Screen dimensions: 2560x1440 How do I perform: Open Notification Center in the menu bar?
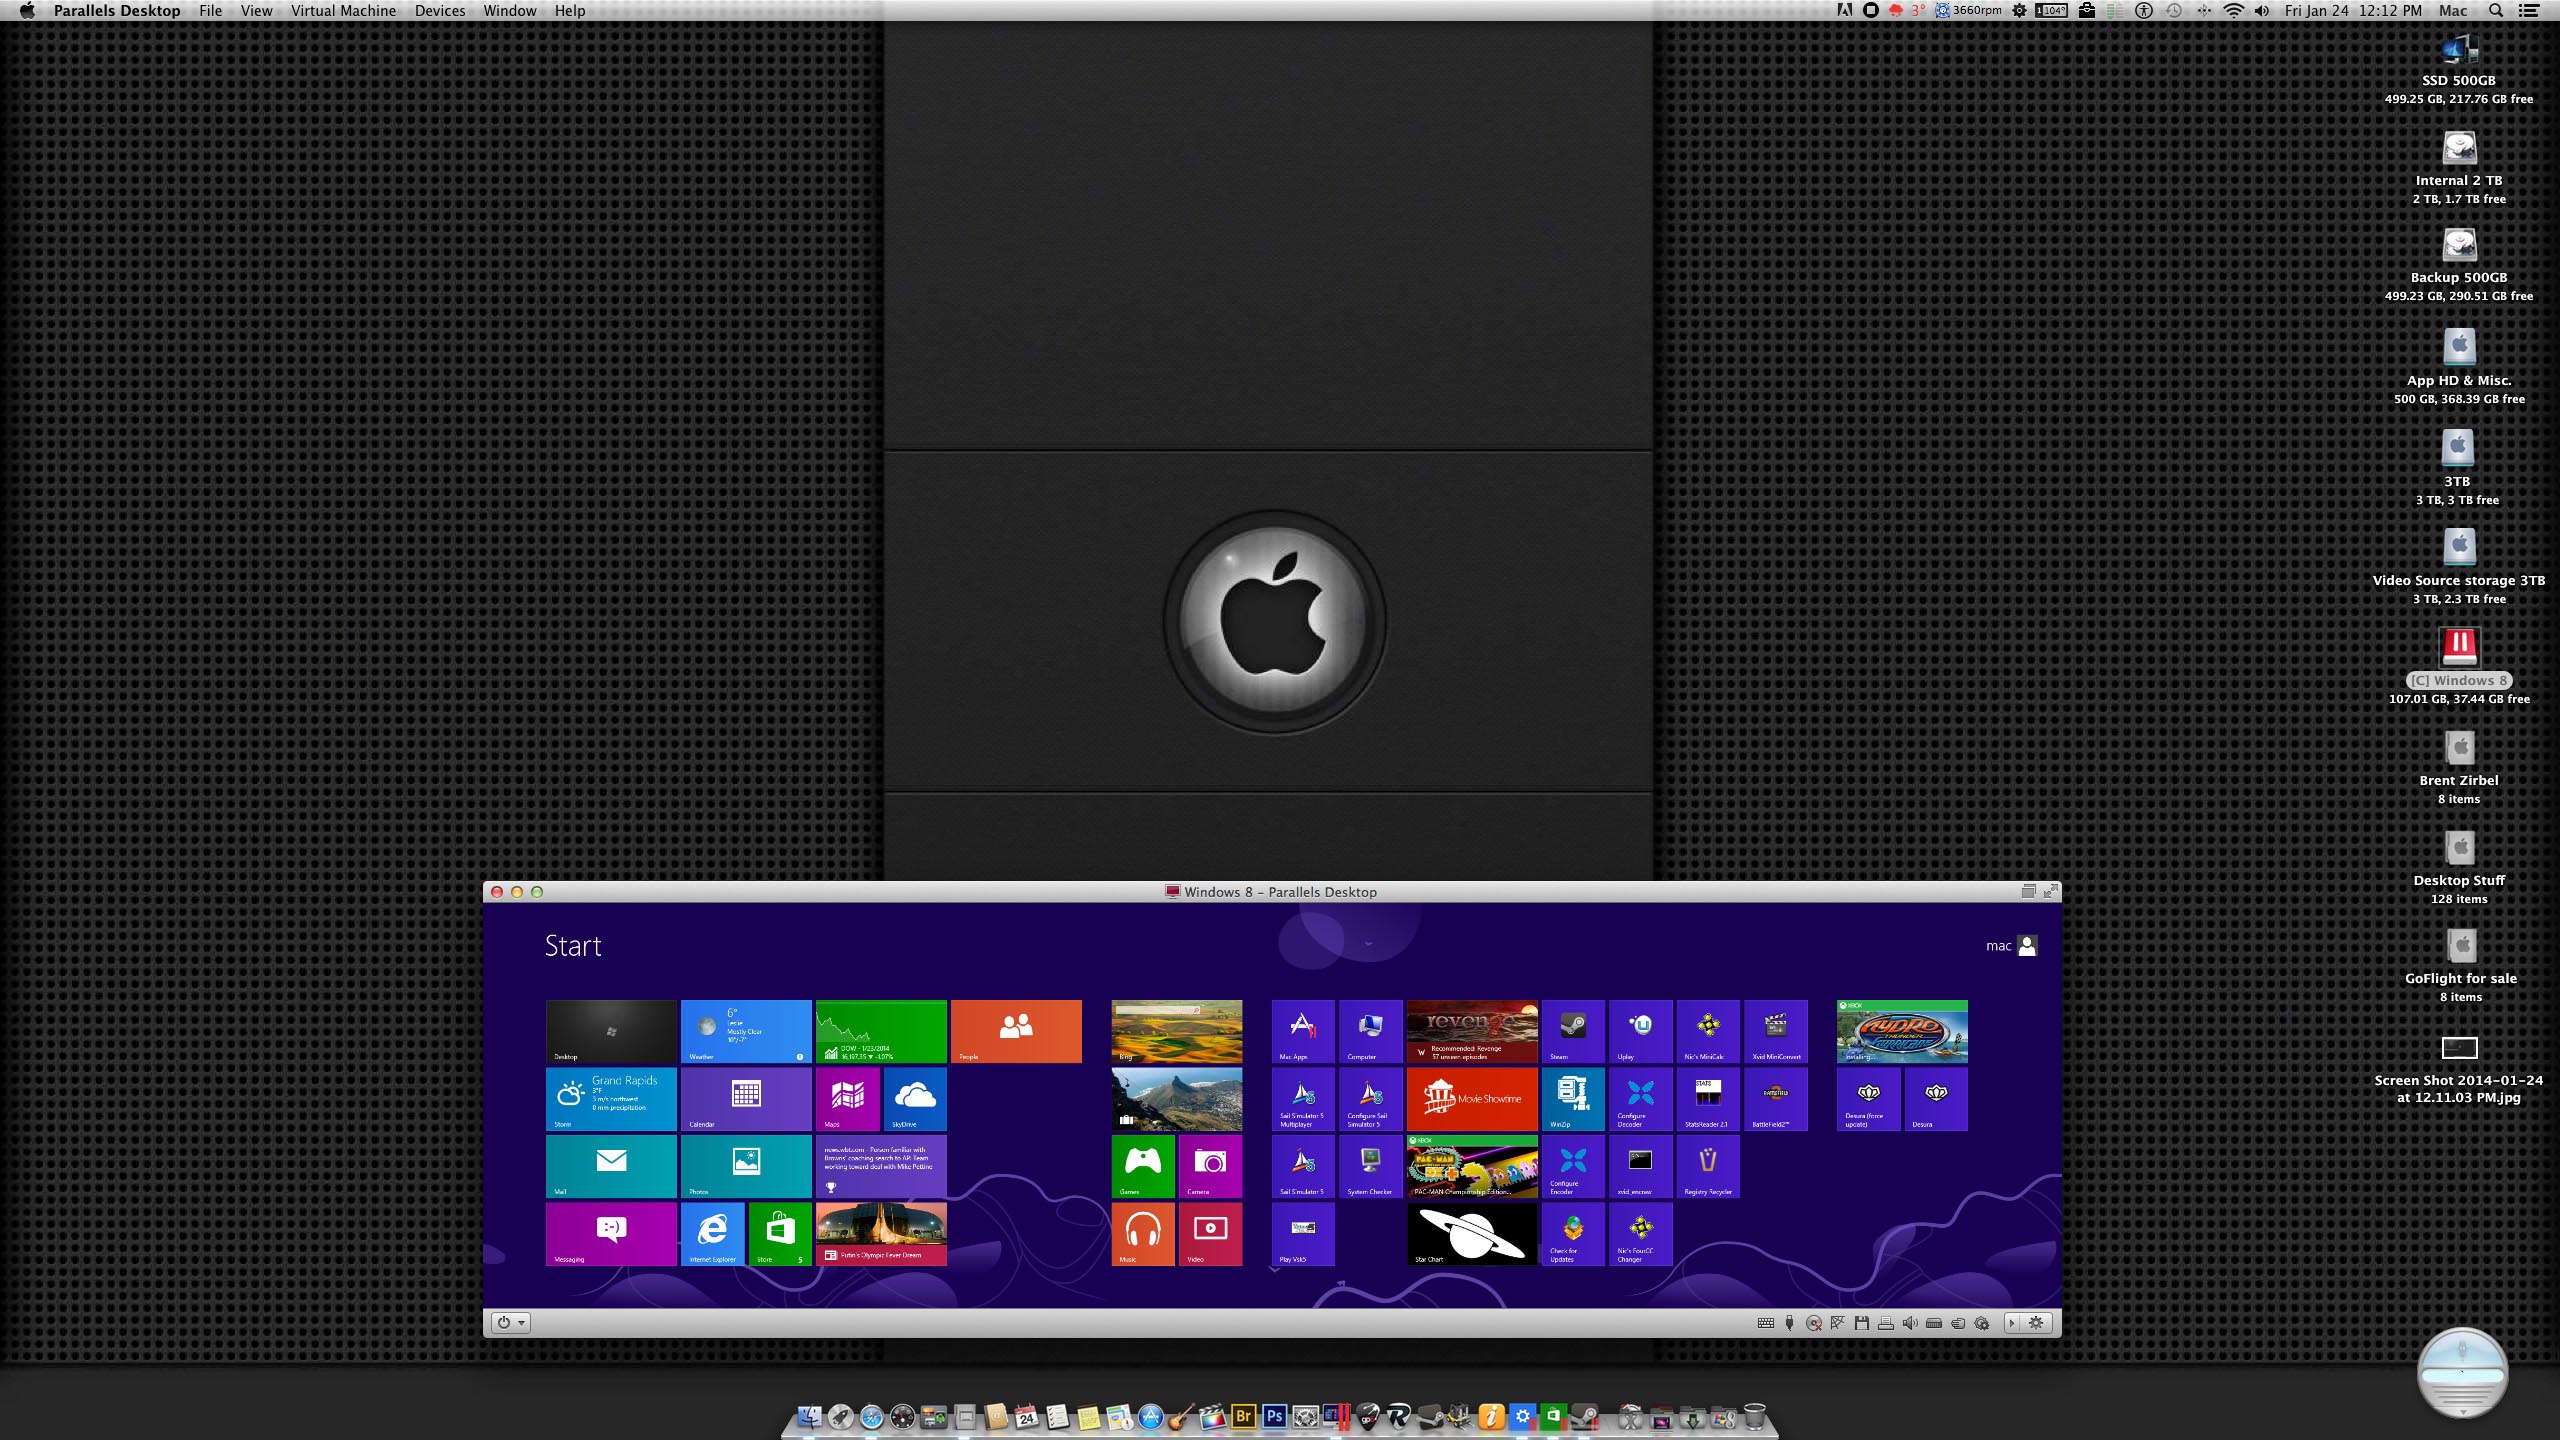pyautogui.click(x=2529, y=11)
